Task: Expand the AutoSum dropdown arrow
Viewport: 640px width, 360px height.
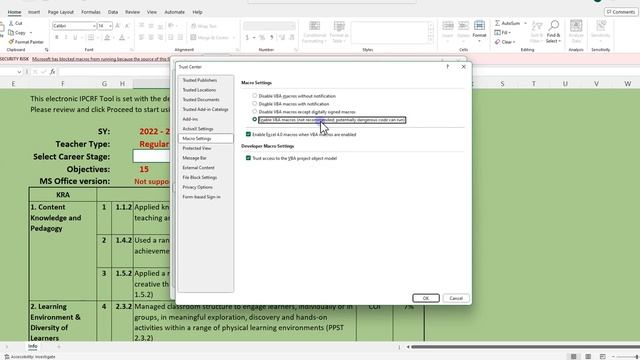Action: (x=525, y=23)
